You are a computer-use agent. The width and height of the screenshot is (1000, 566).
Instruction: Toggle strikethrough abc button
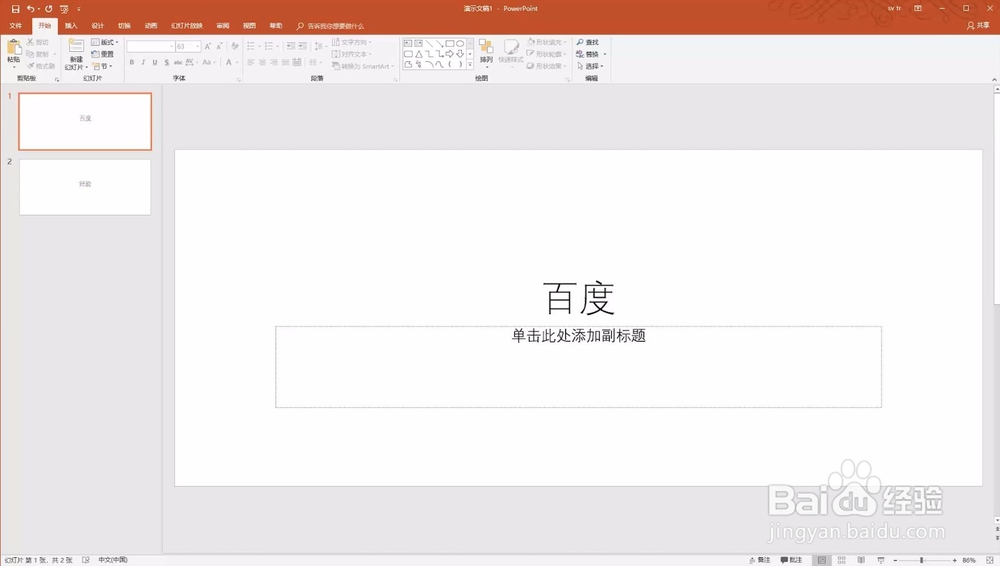pyautogui.click(x=178, y=62)
